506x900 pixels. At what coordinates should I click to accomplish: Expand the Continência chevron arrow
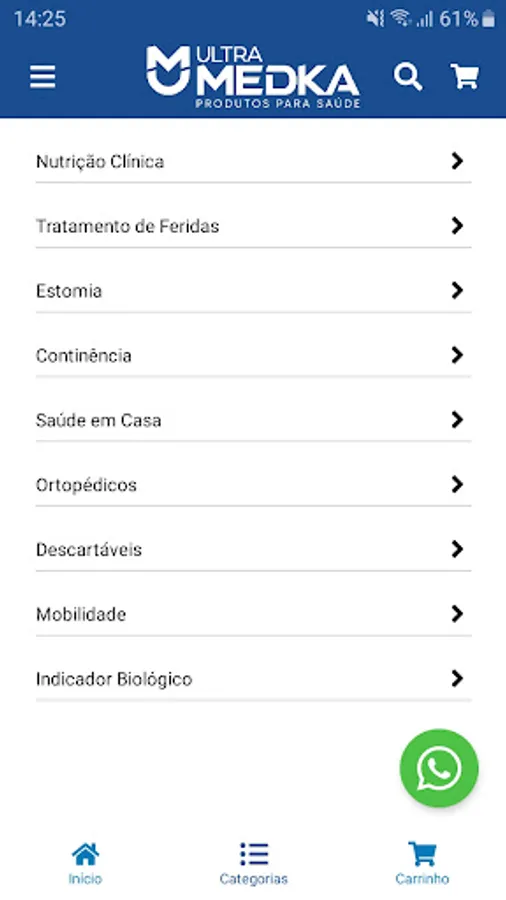coord(457,355)
